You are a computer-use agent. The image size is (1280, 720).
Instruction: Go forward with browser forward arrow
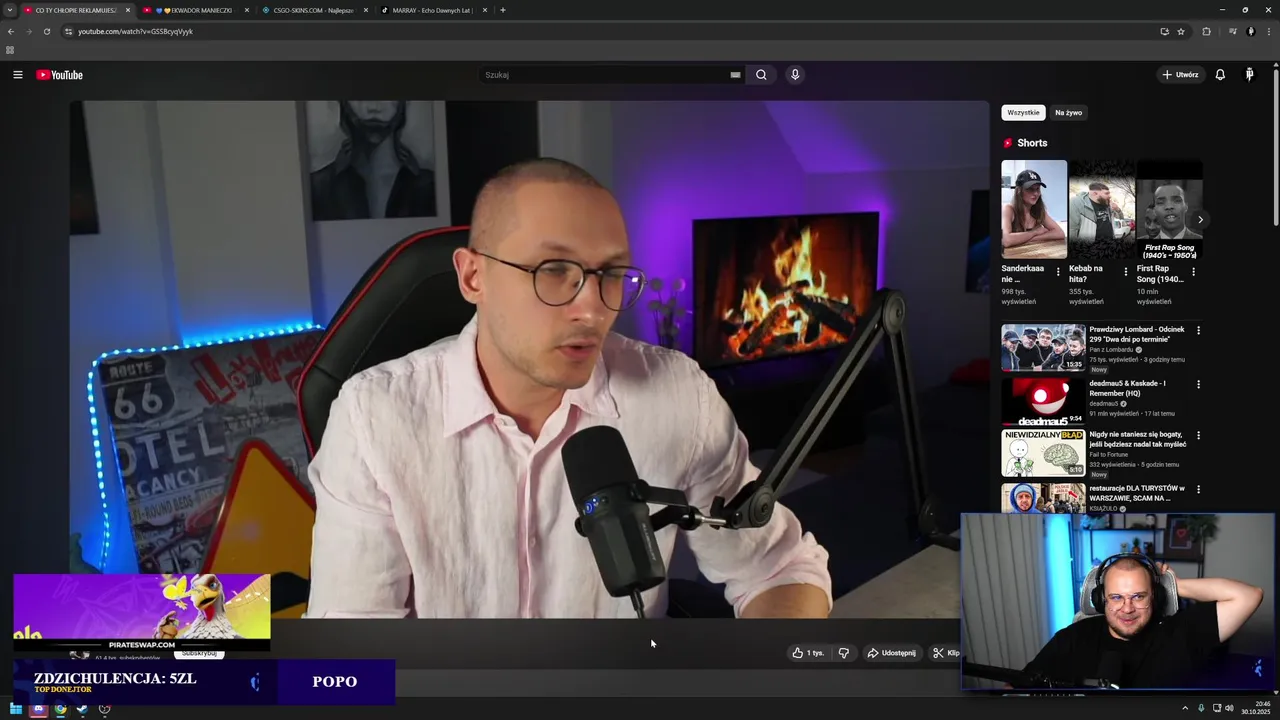click(x=28, y=31)
